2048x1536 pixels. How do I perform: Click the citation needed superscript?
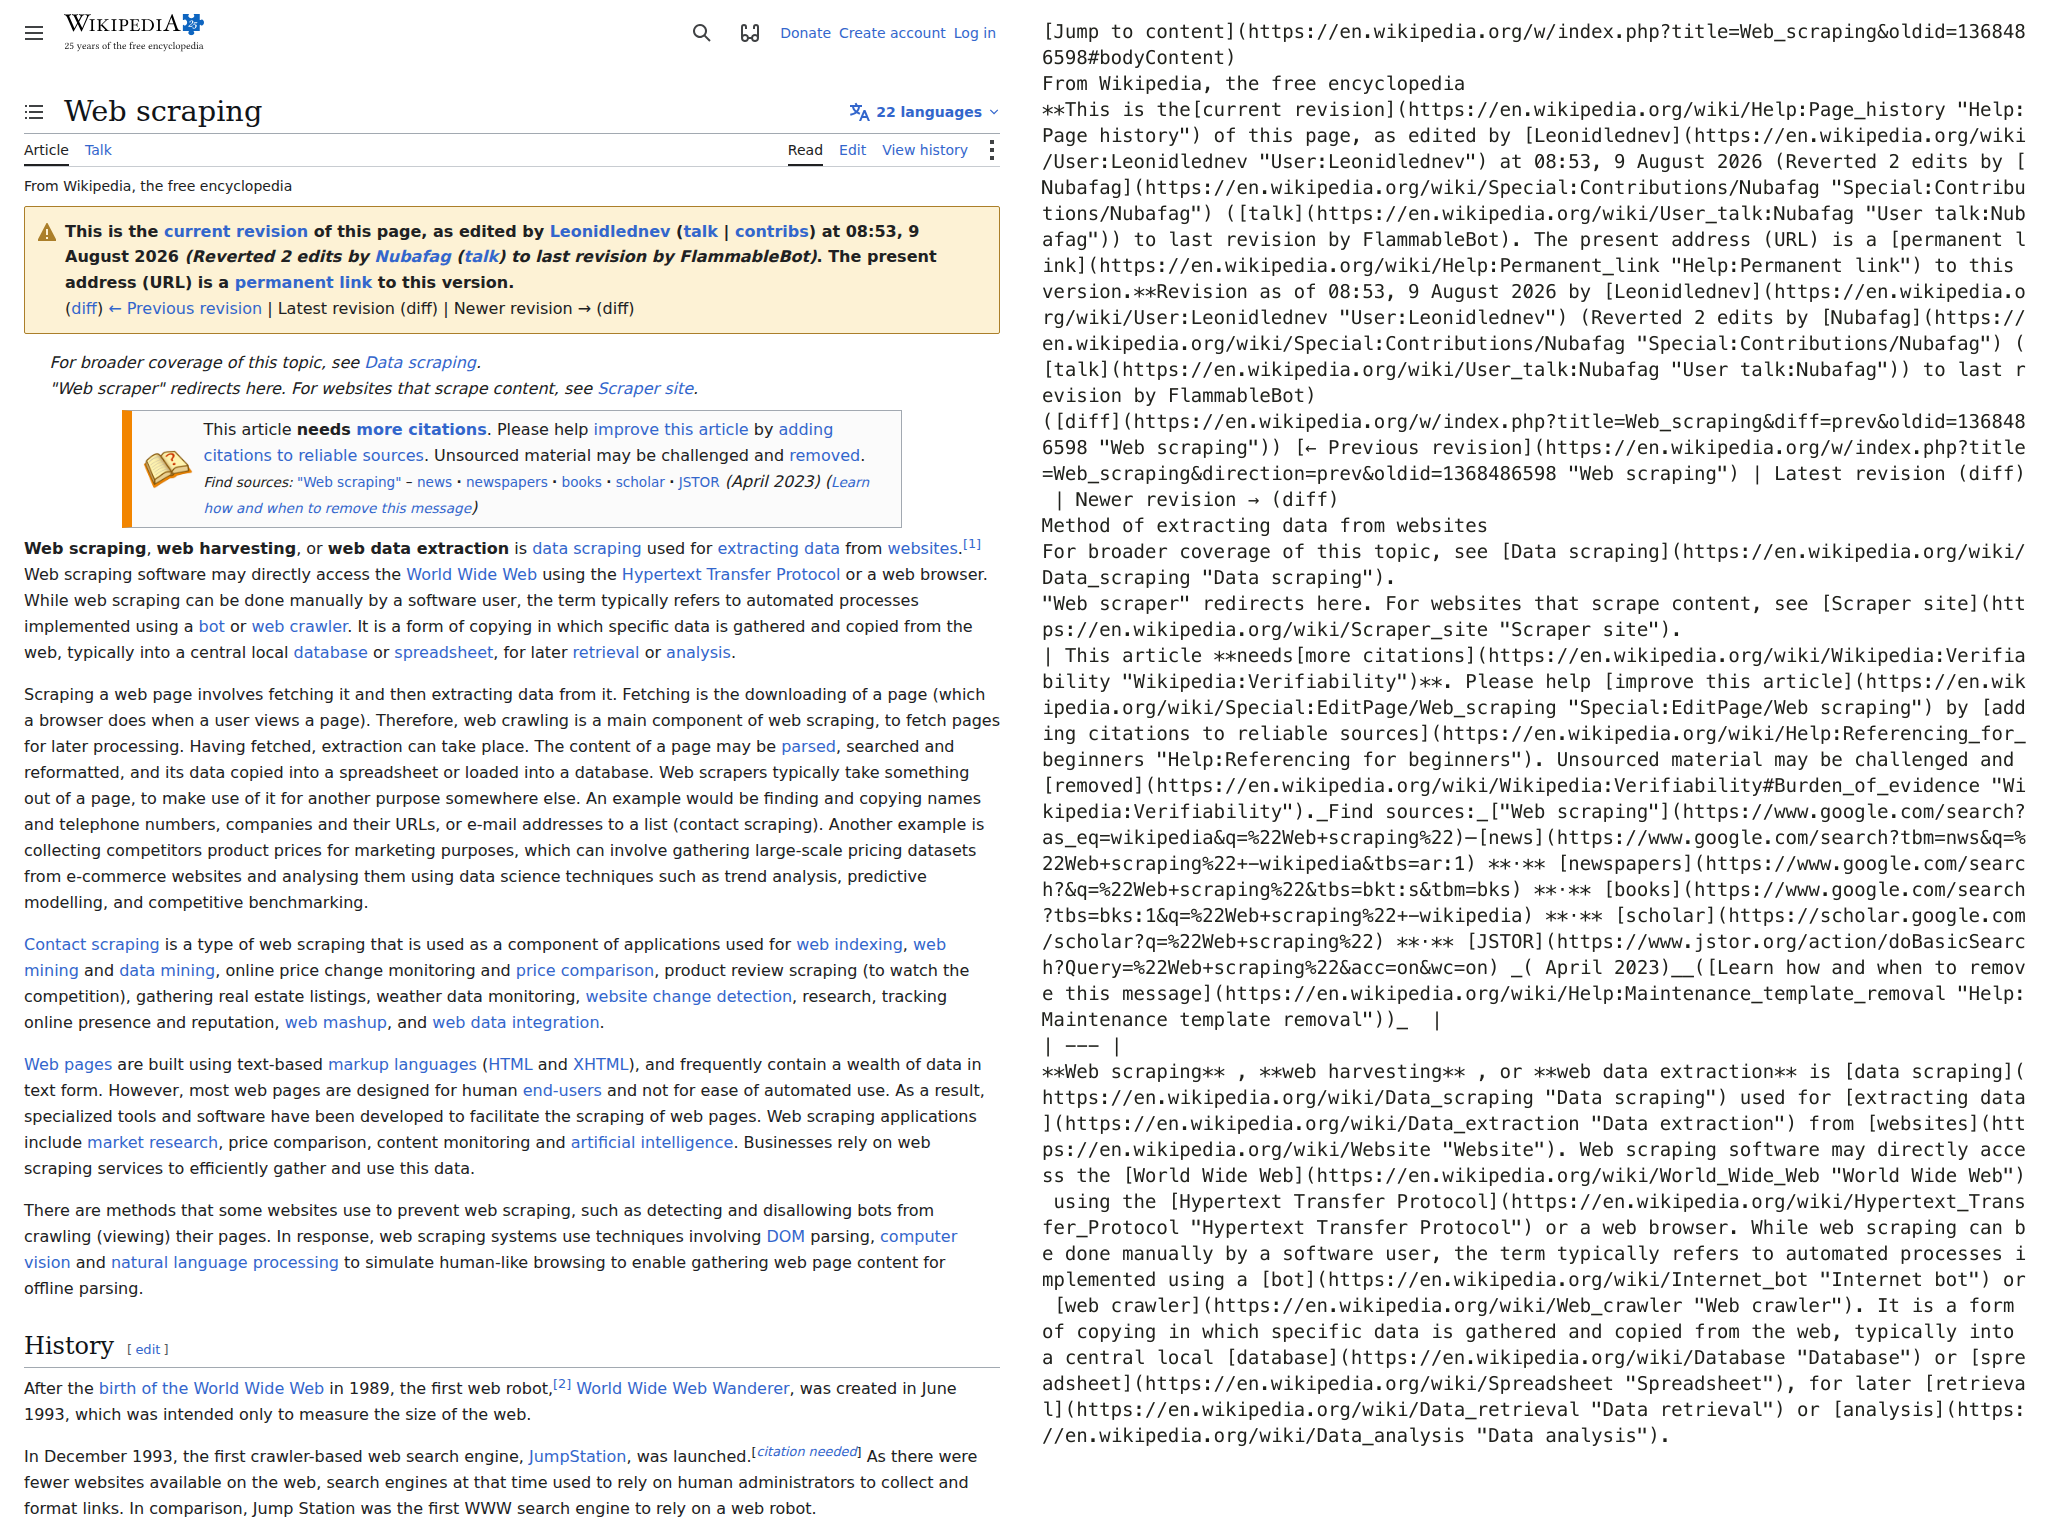click(x=807, y=1451)
